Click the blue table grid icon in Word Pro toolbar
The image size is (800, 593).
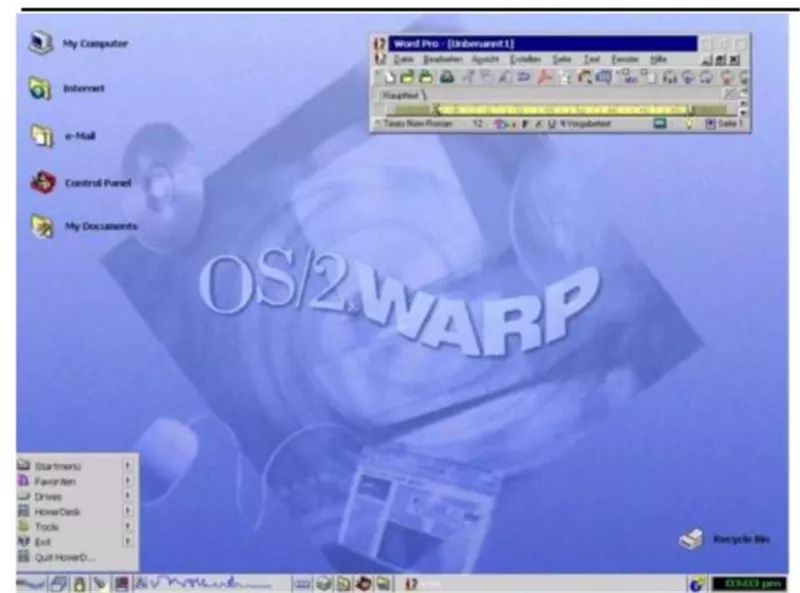604,77
